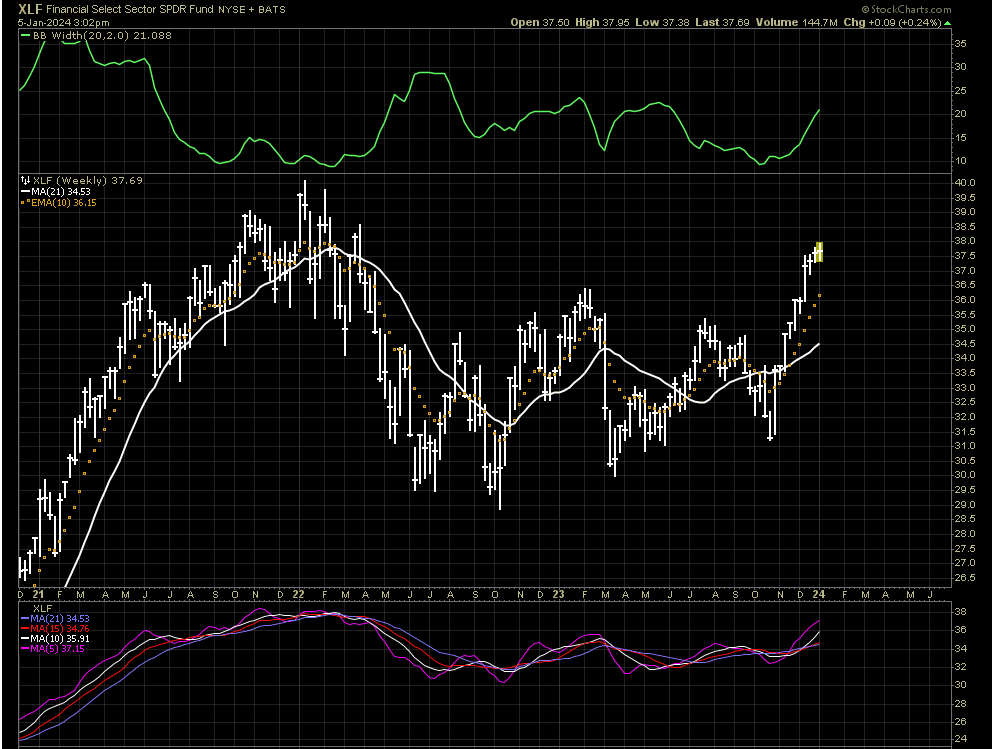Click the 10 label on BB Width axis
The image size is (992, 749).
tap(960, 161)
